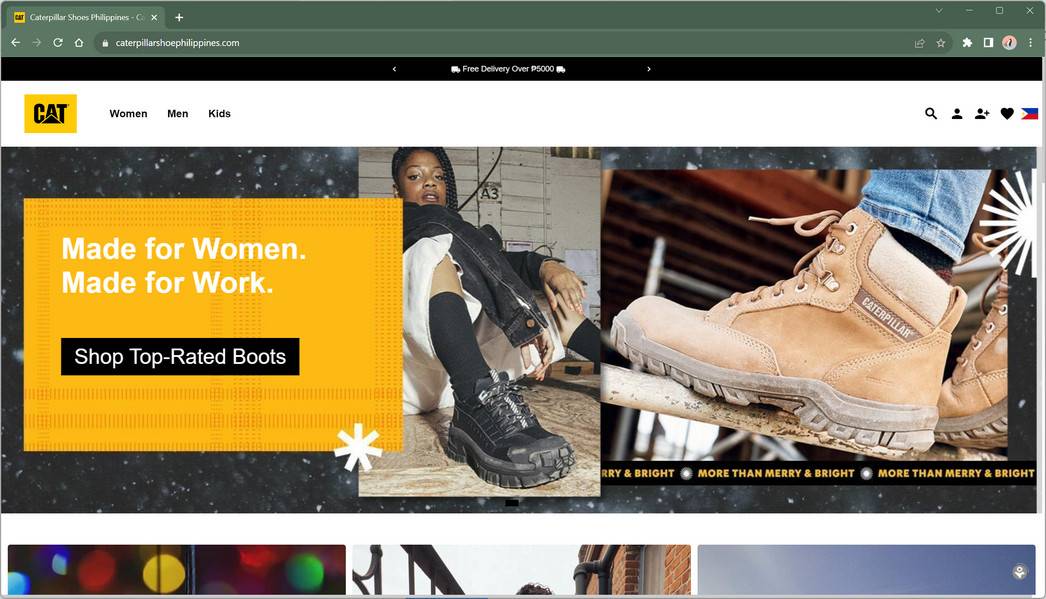Open the Women menu
The width and height of the screenshot is (1046, 599).
pyautogui.click(x=128, y=113)
